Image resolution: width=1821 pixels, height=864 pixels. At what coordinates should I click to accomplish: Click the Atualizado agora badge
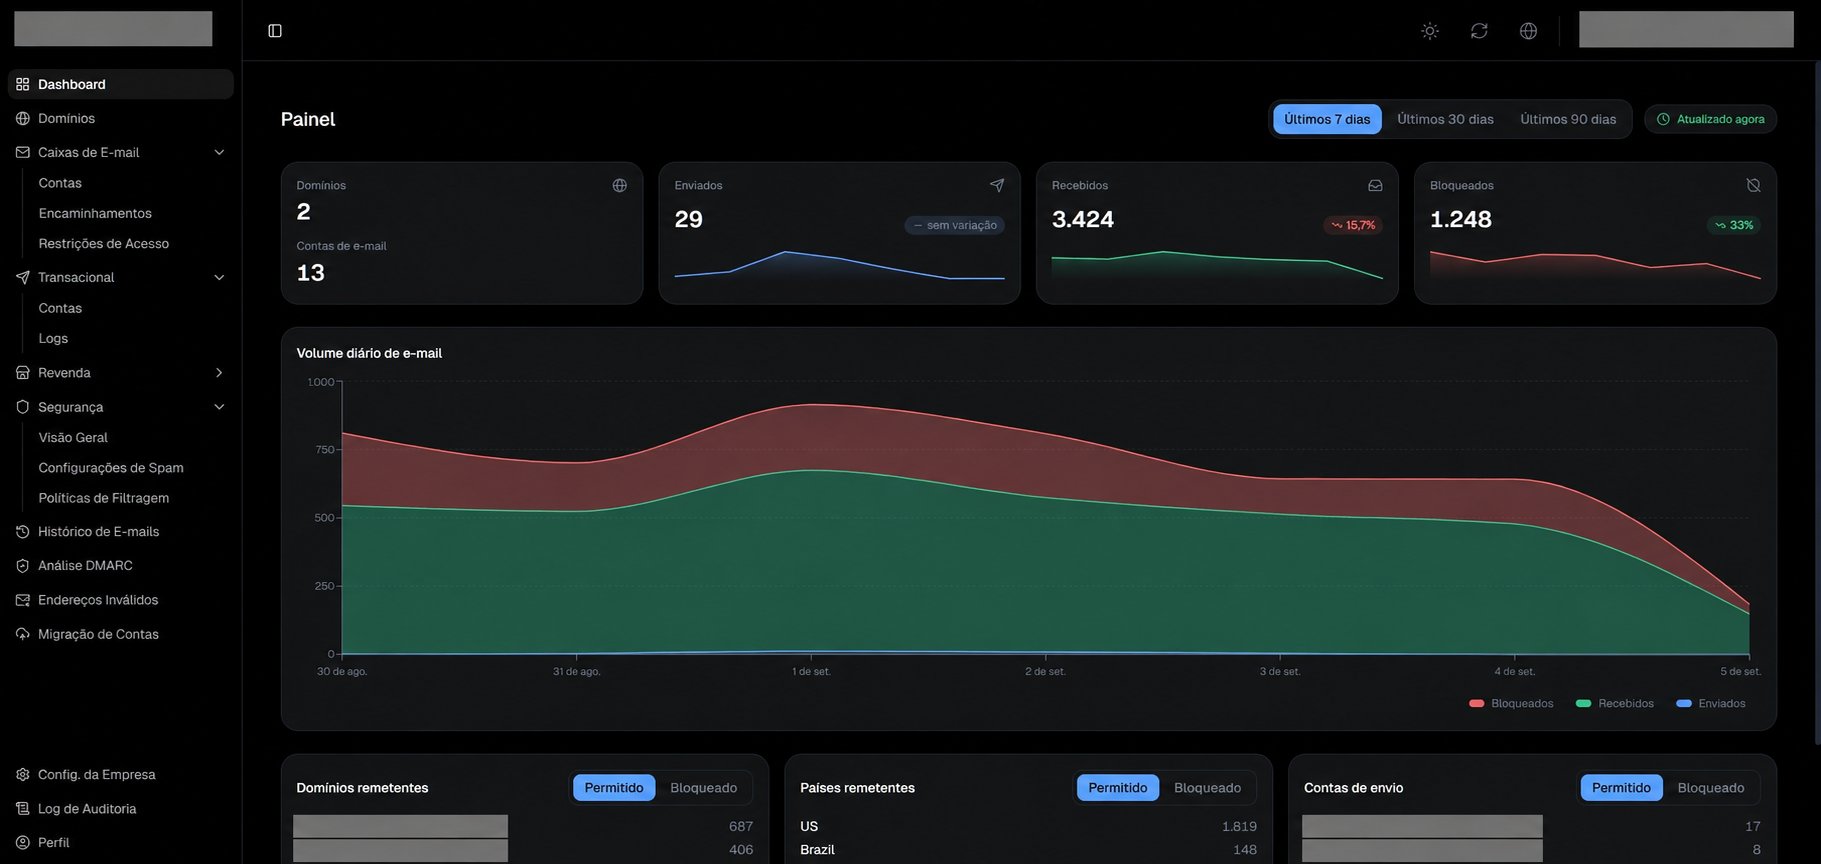tap(1710, 119)
